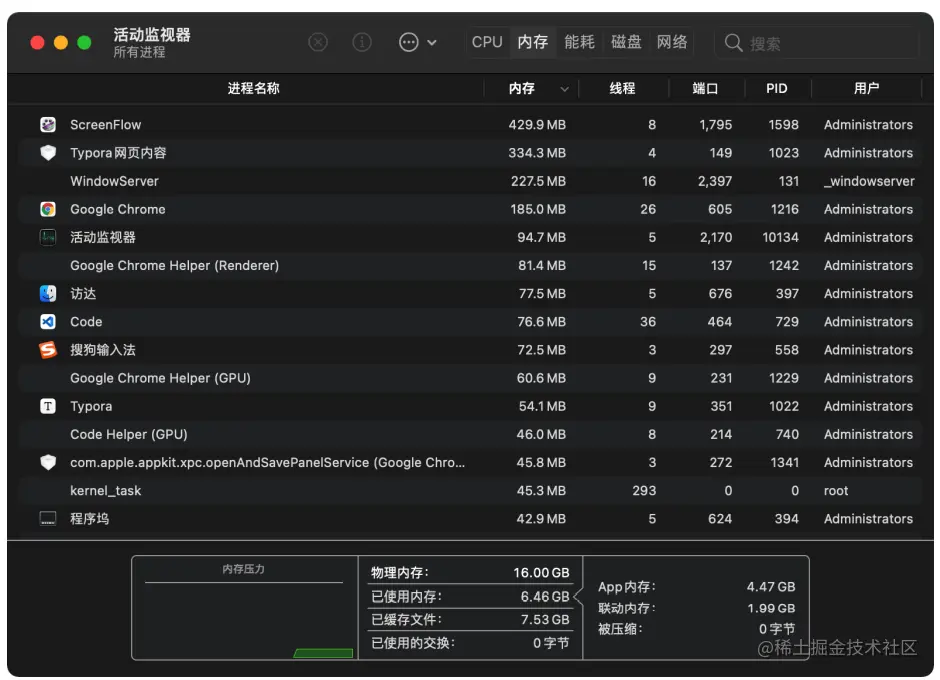Click the Typora T icon

(x=48, y=407)
